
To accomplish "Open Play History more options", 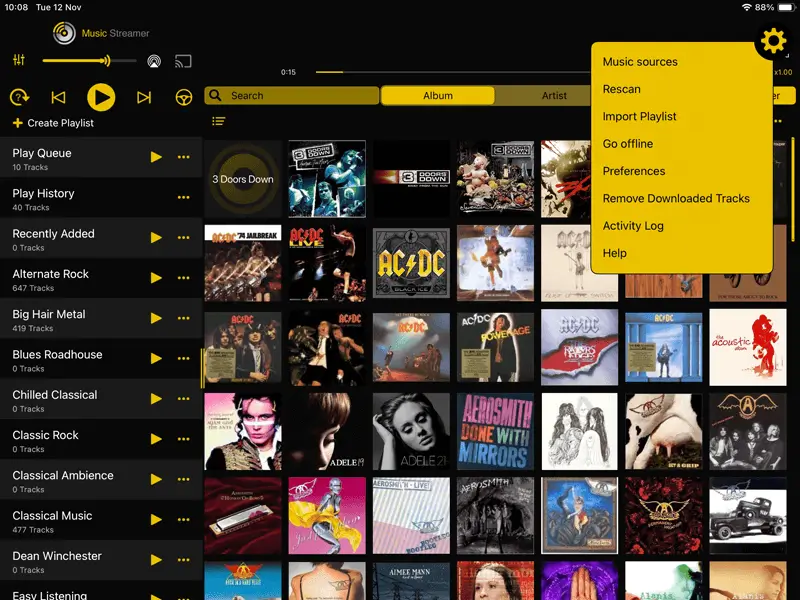I will tap(184, 197).
